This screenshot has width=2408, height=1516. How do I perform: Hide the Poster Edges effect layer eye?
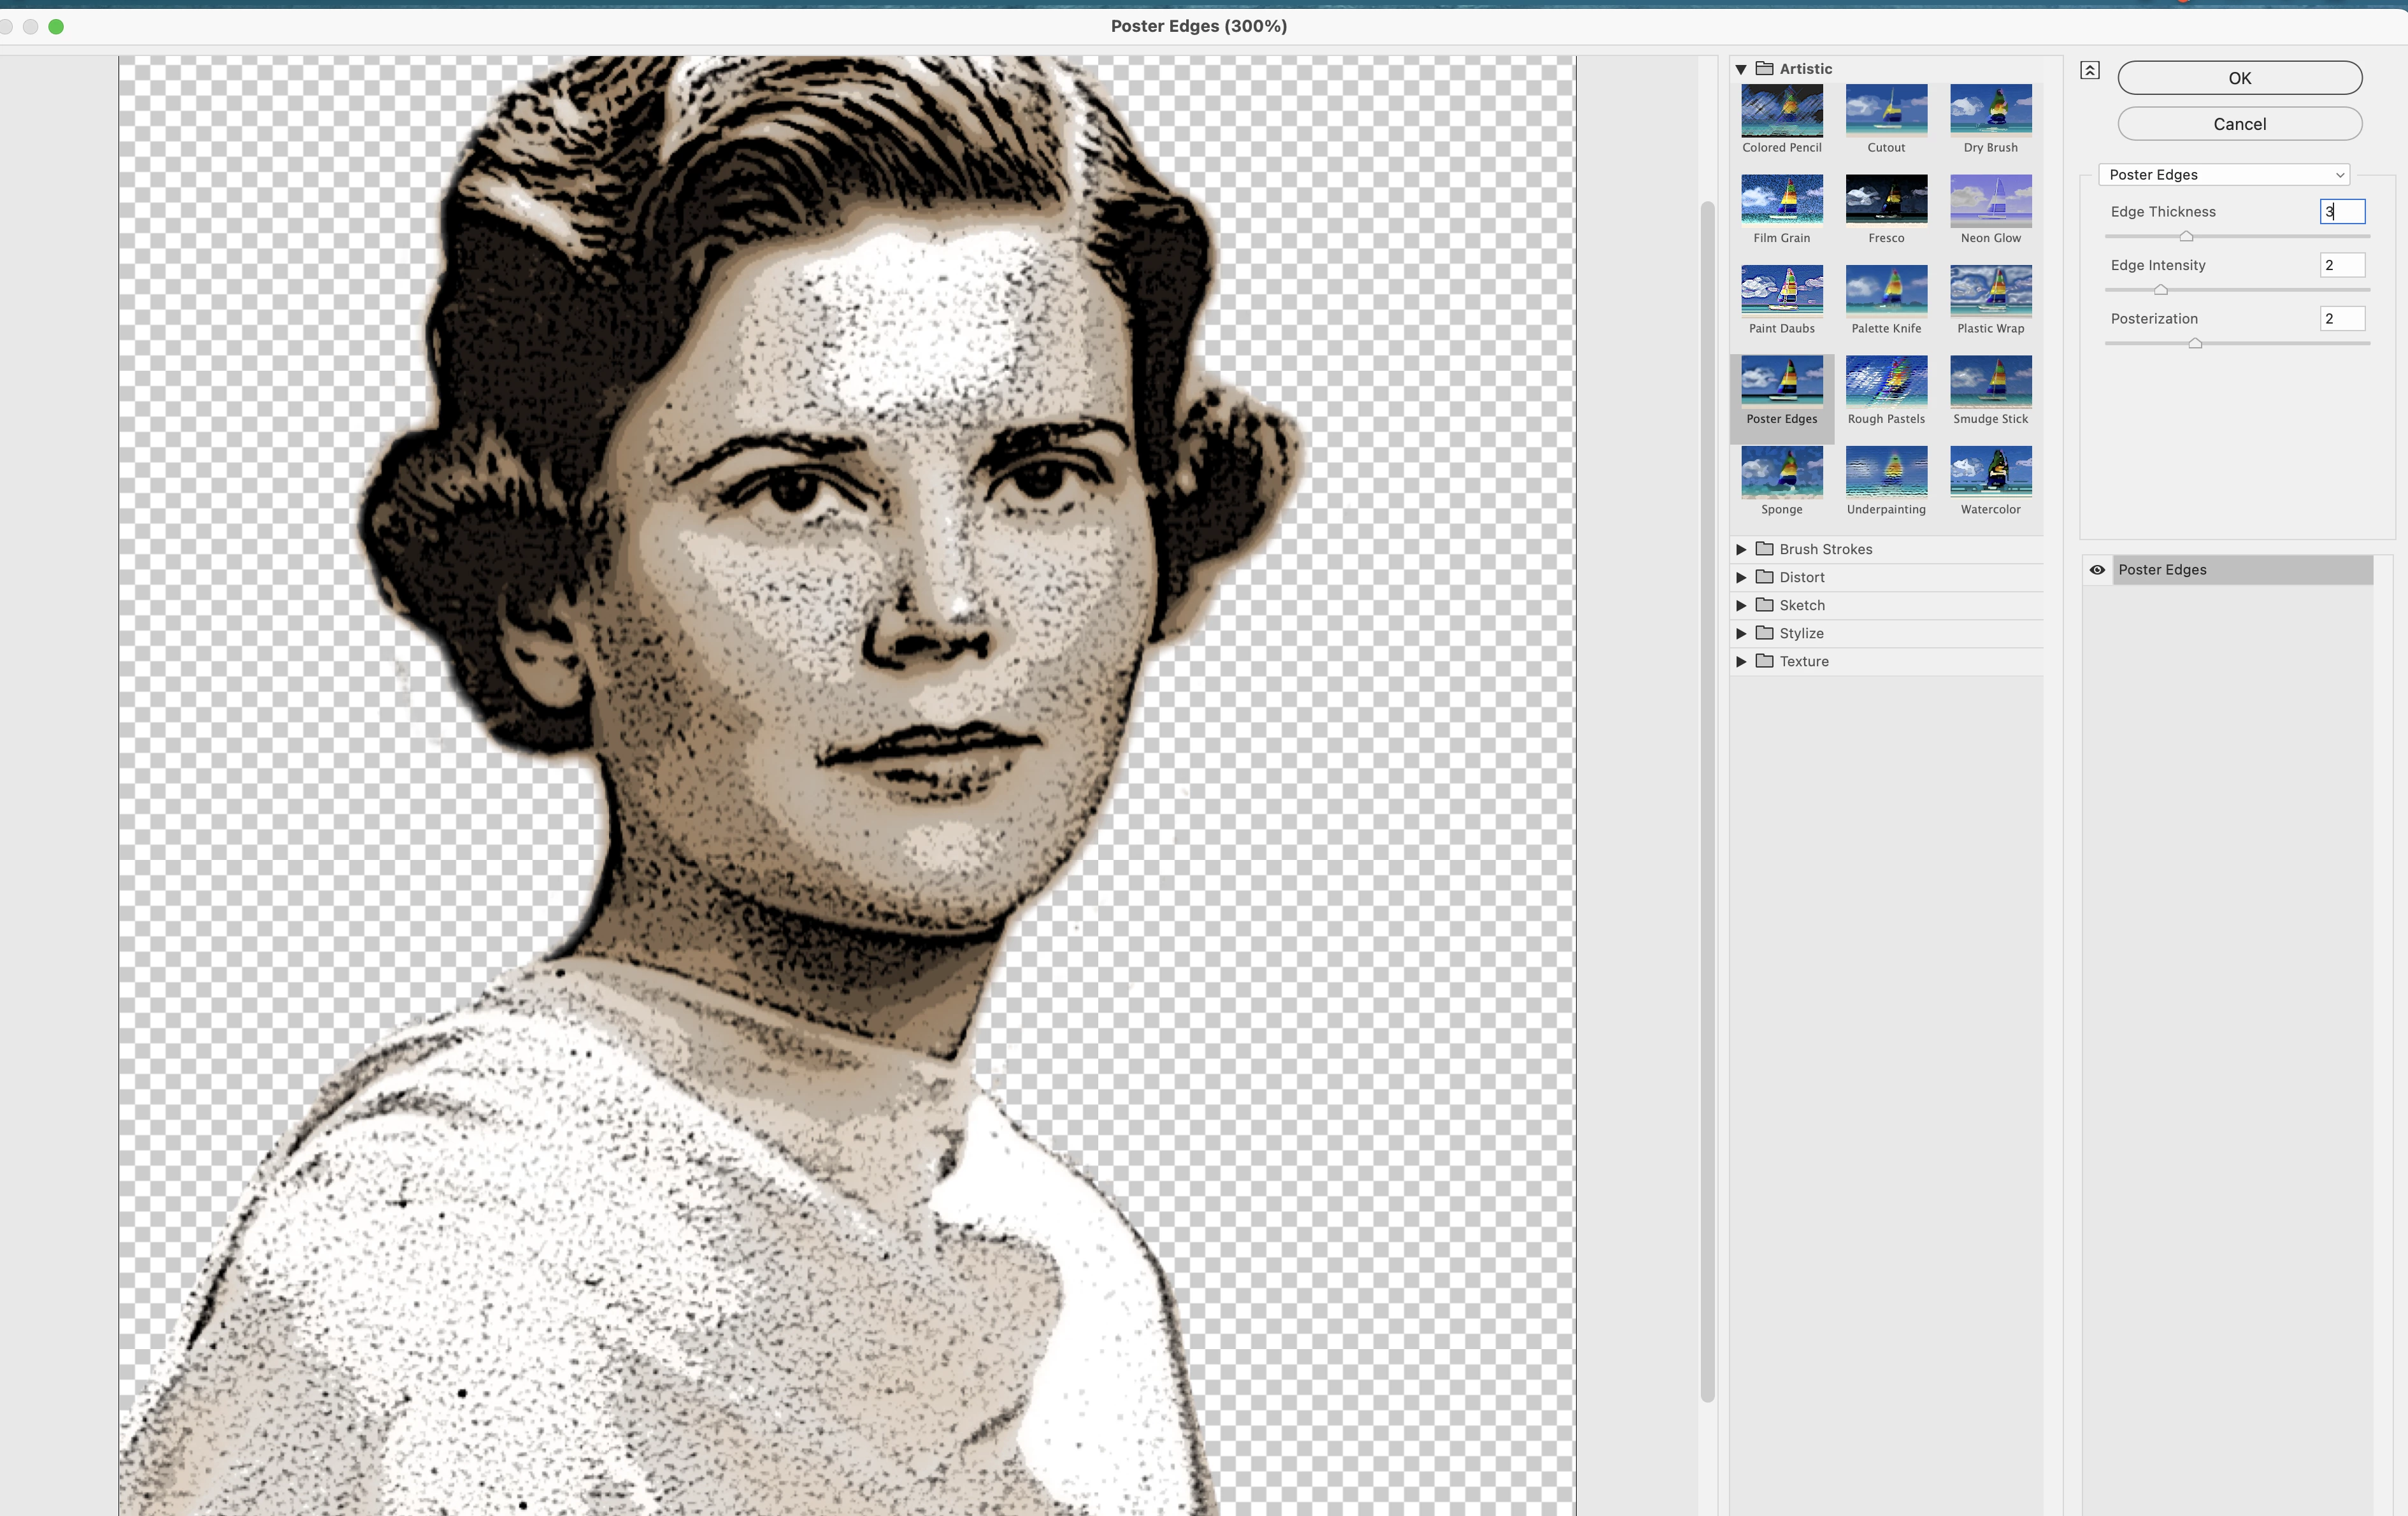(2097, 570)
